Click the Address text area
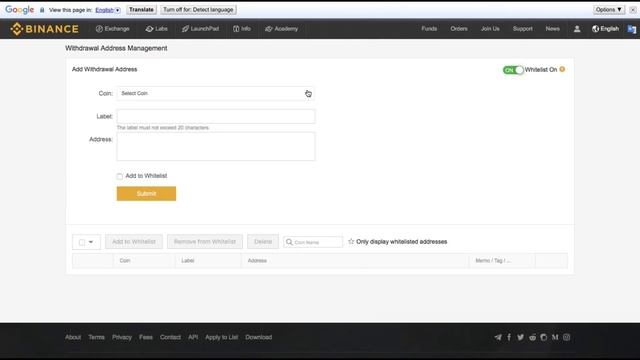The width and height of the screenshot is (640, 360). tap(216, 146)
